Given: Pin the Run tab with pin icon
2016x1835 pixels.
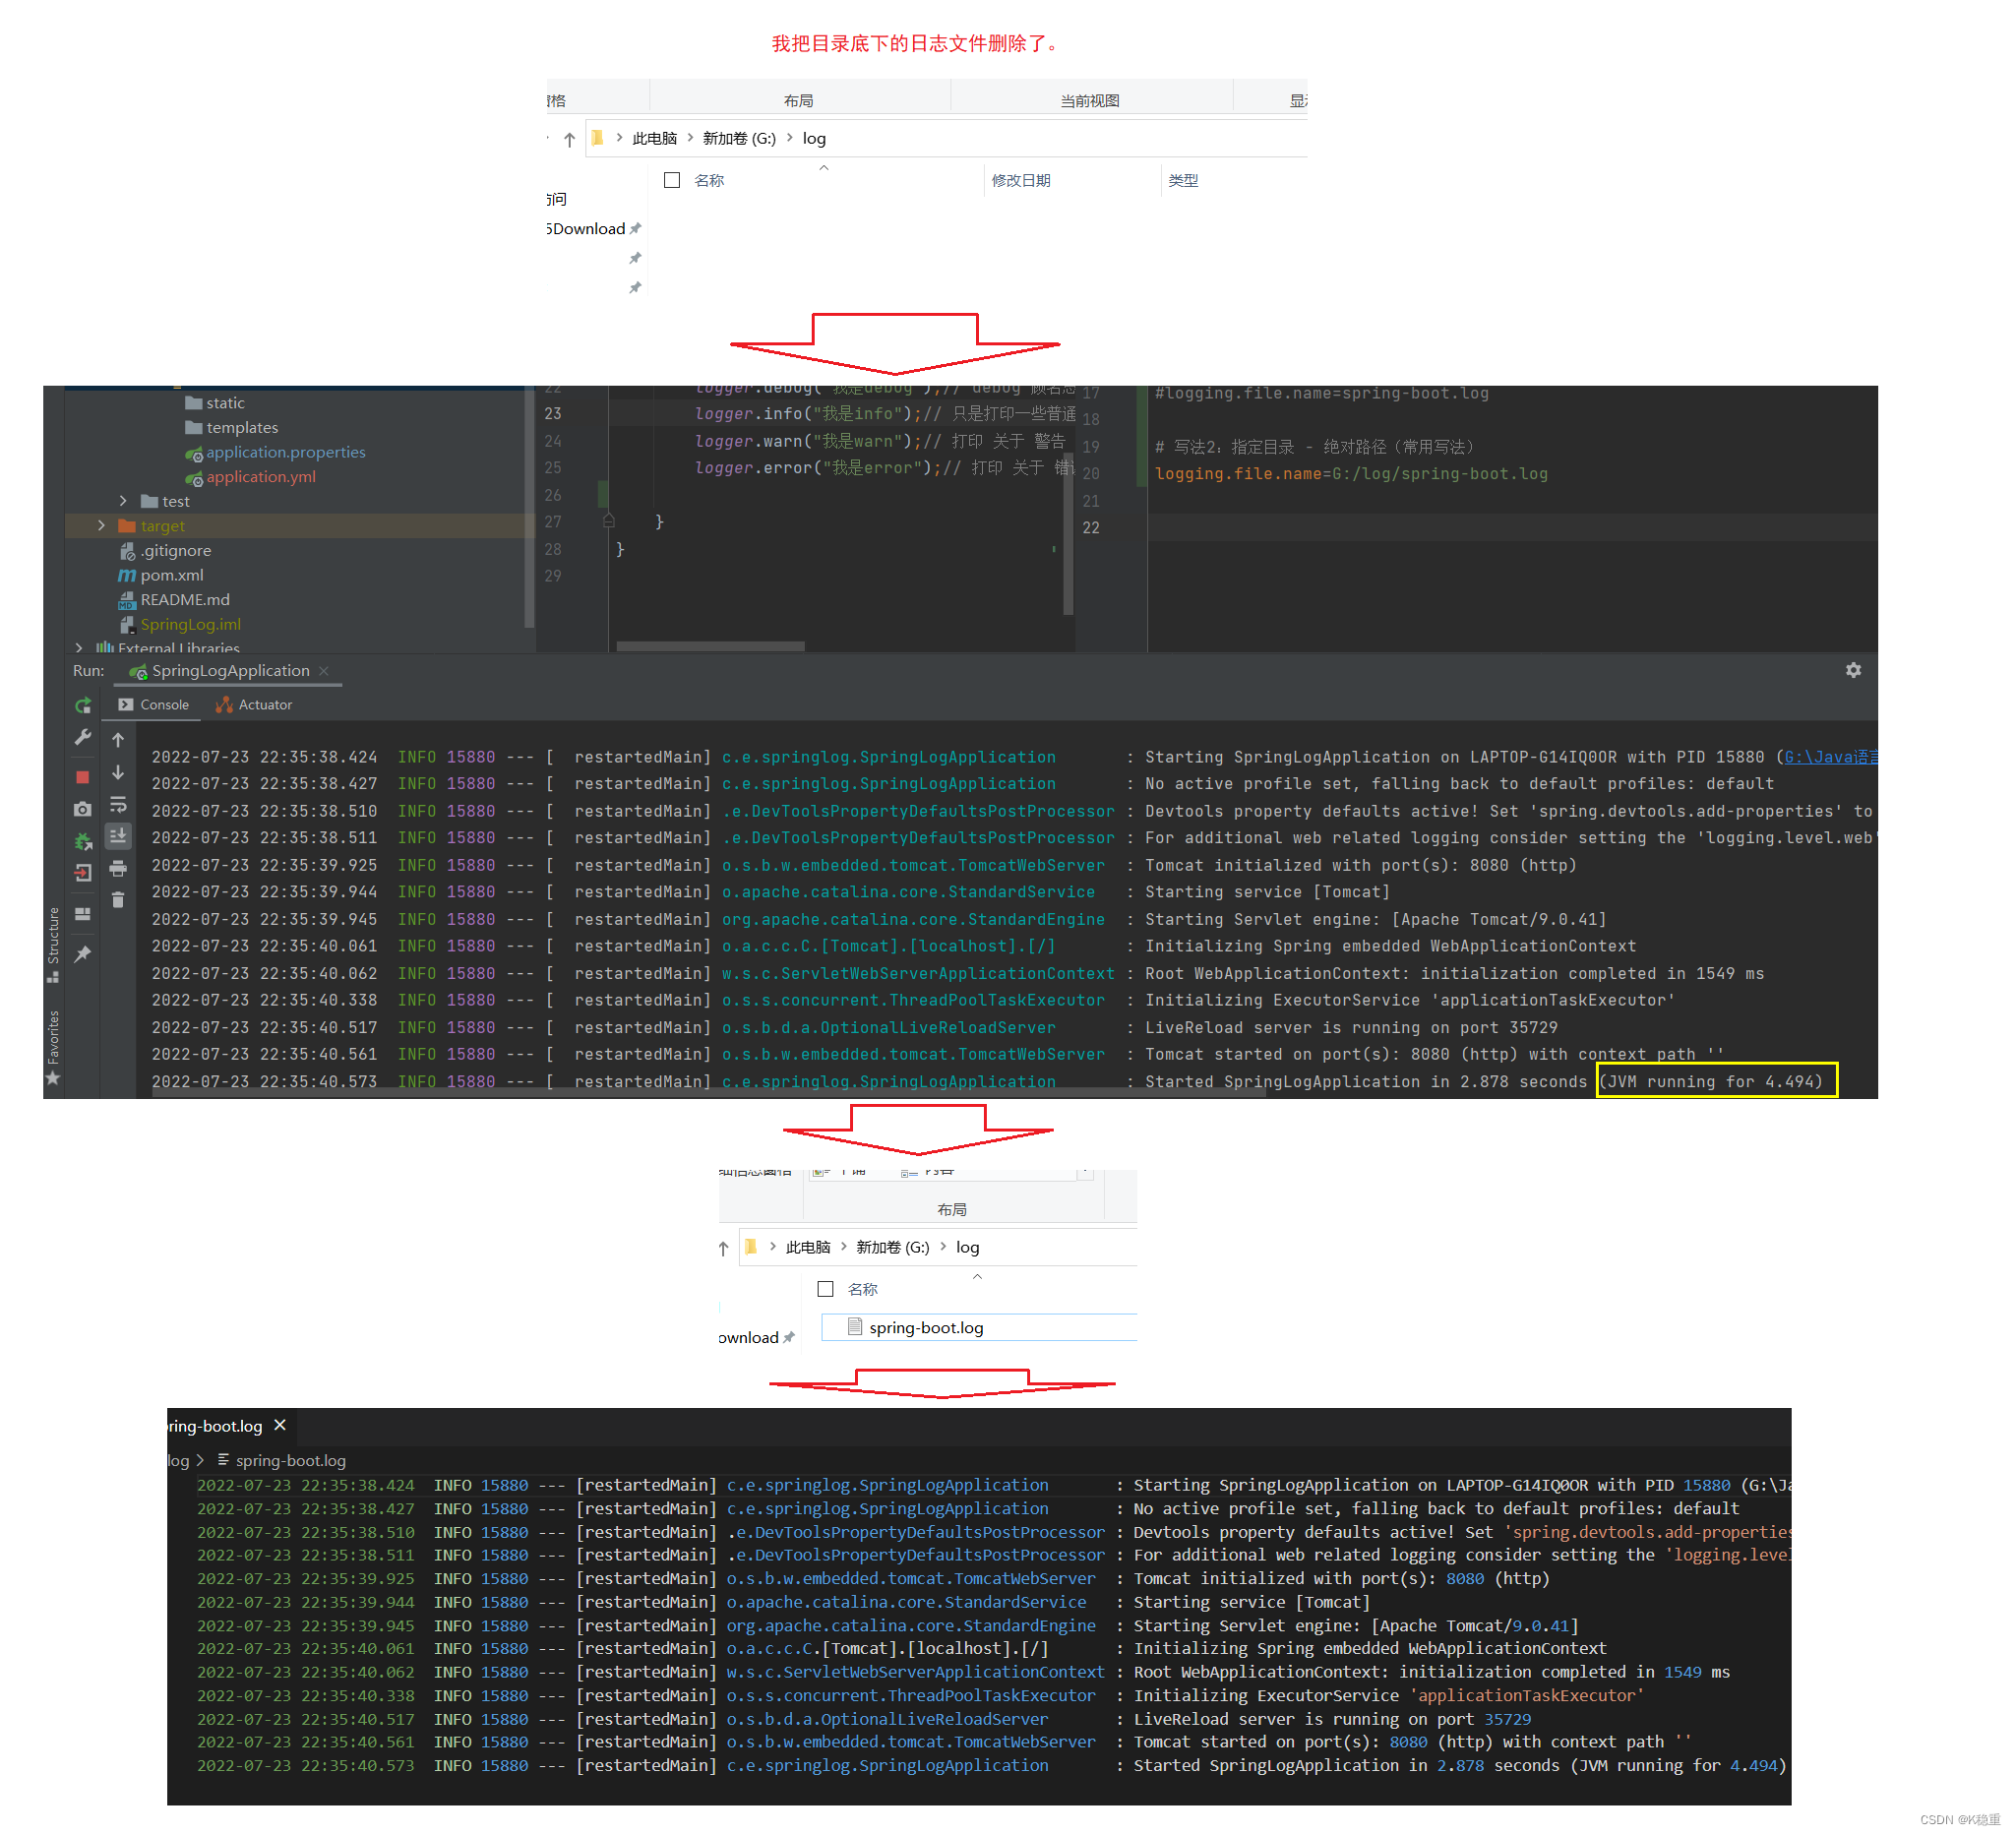Looking at the screenshot, I should (x=83, y=954).
